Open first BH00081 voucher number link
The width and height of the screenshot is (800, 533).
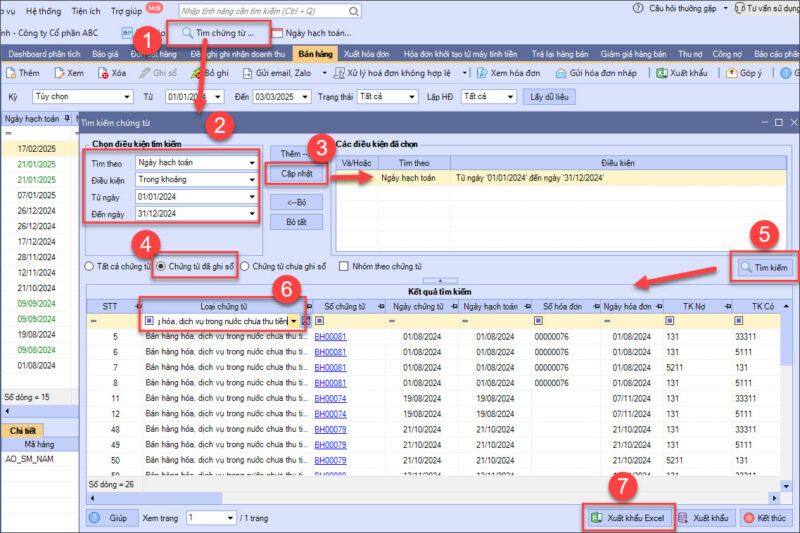coord(329,337)
